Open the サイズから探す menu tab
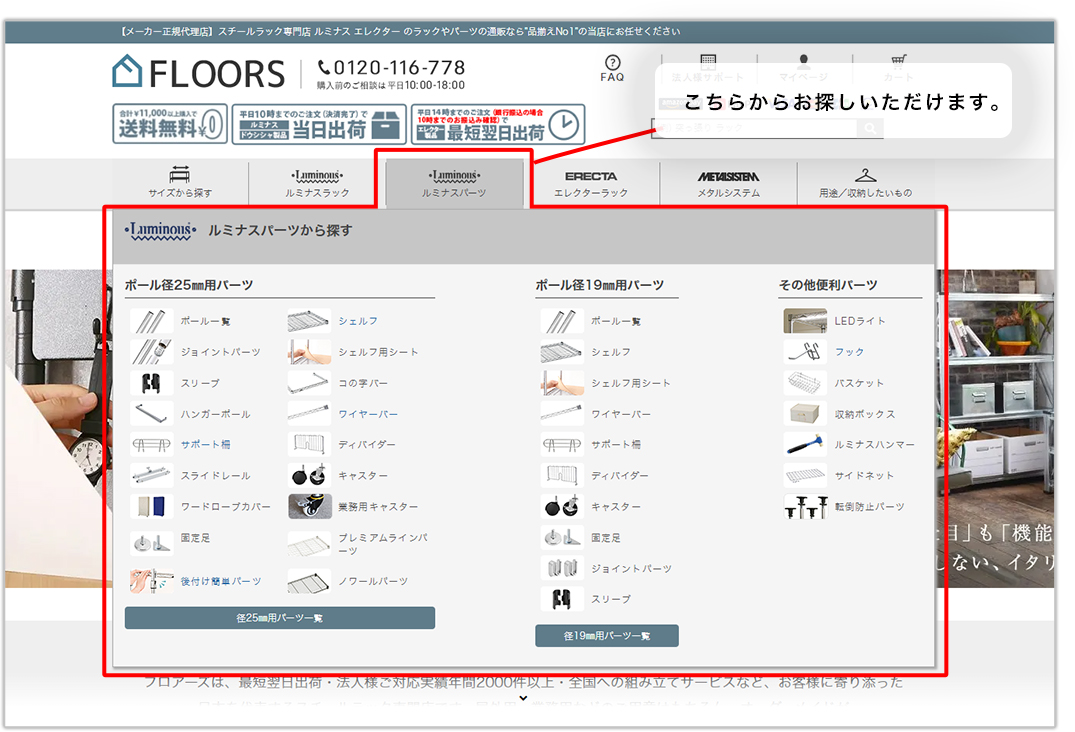1075x732 pixels. [x=180, y=182]
